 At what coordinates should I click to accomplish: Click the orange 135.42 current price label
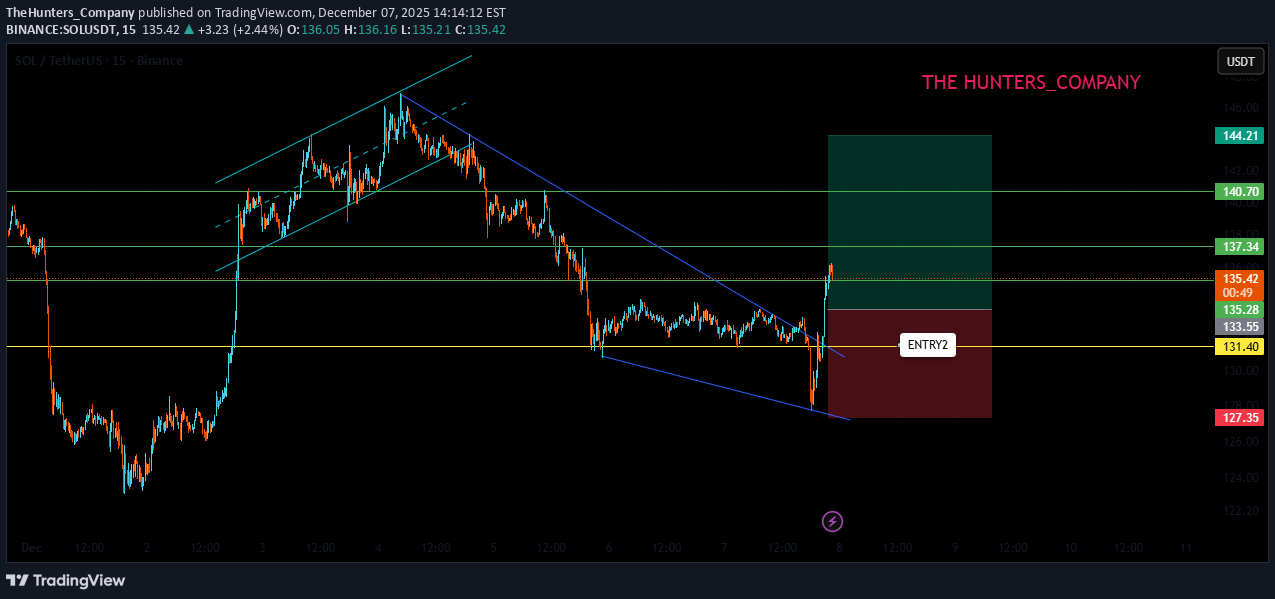(x=1239, y=278)
